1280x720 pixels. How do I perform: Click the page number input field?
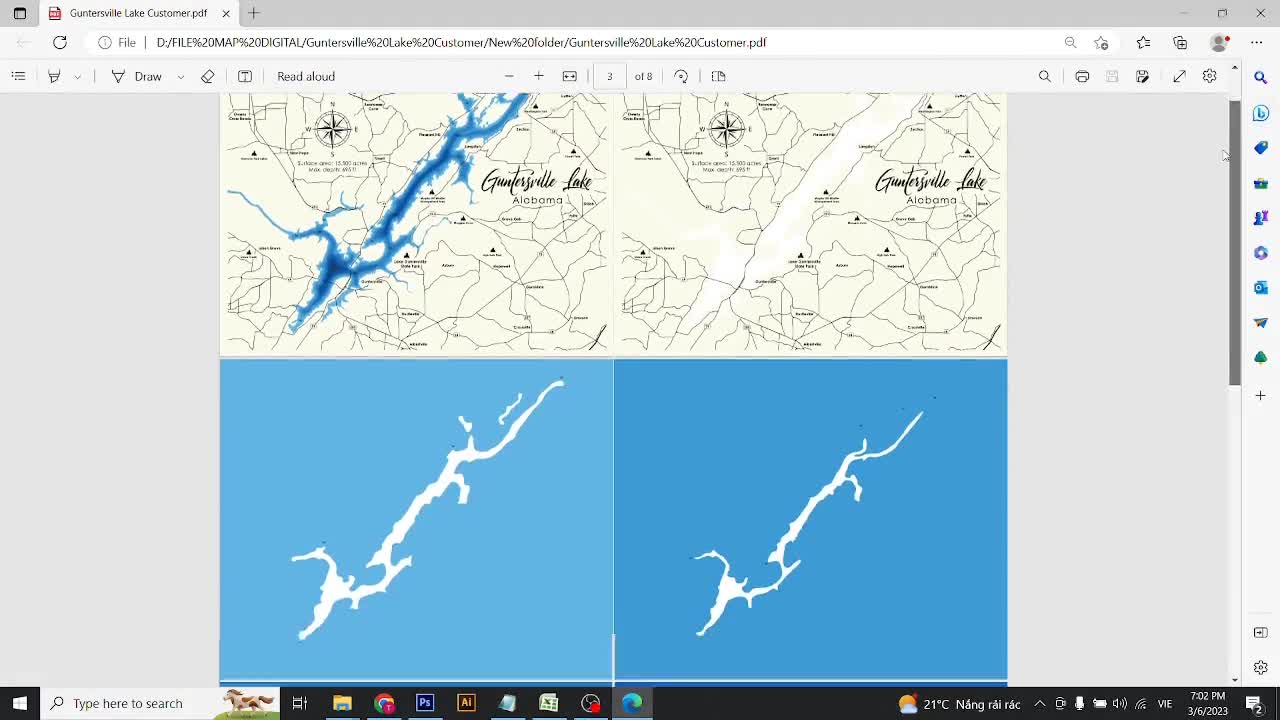(609, 76)
